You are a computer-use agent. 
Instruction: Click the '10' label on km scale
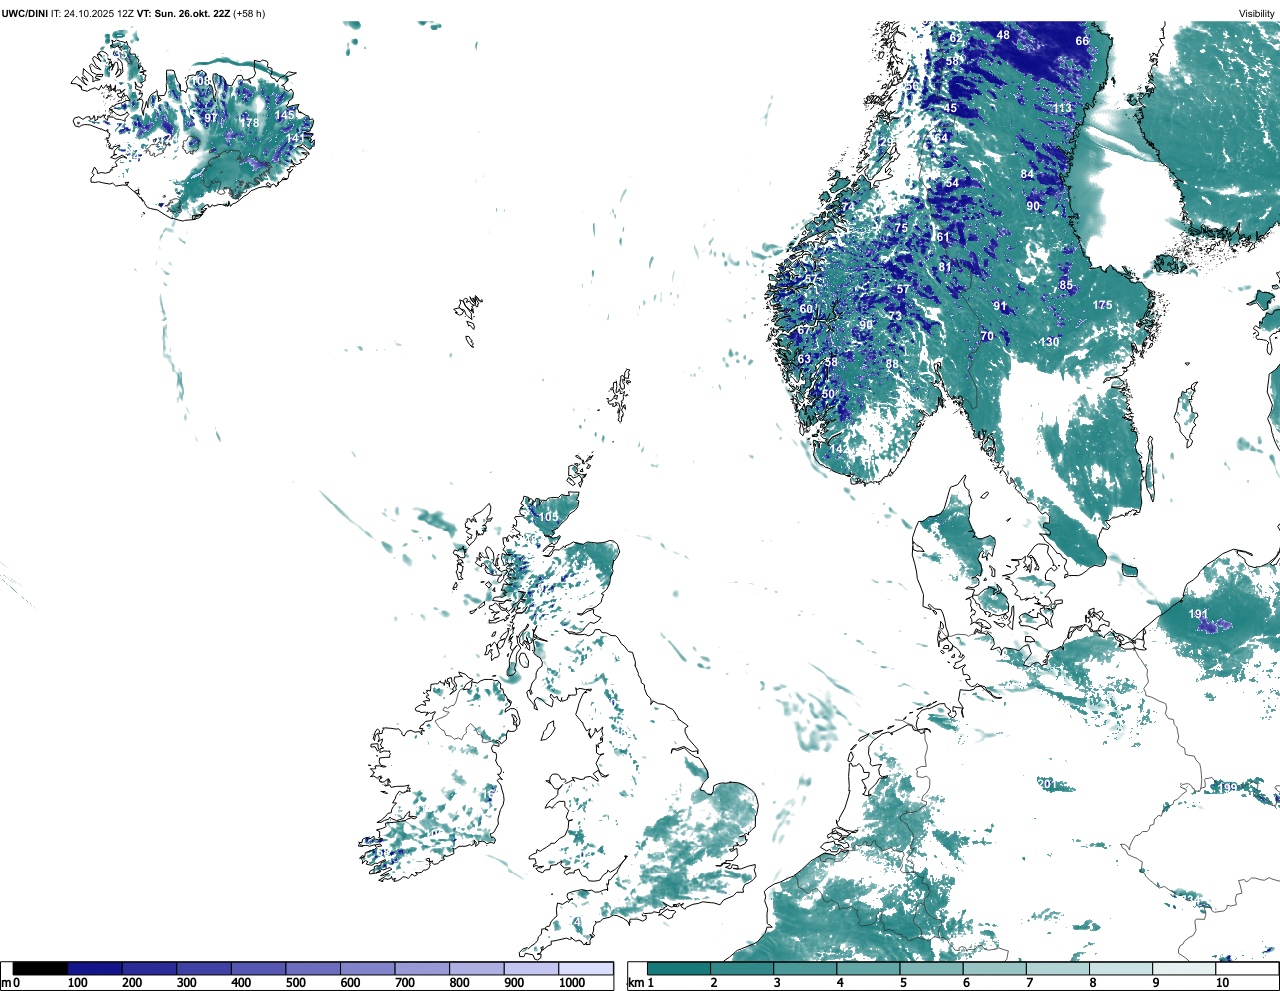click(x=1222, y=983)
